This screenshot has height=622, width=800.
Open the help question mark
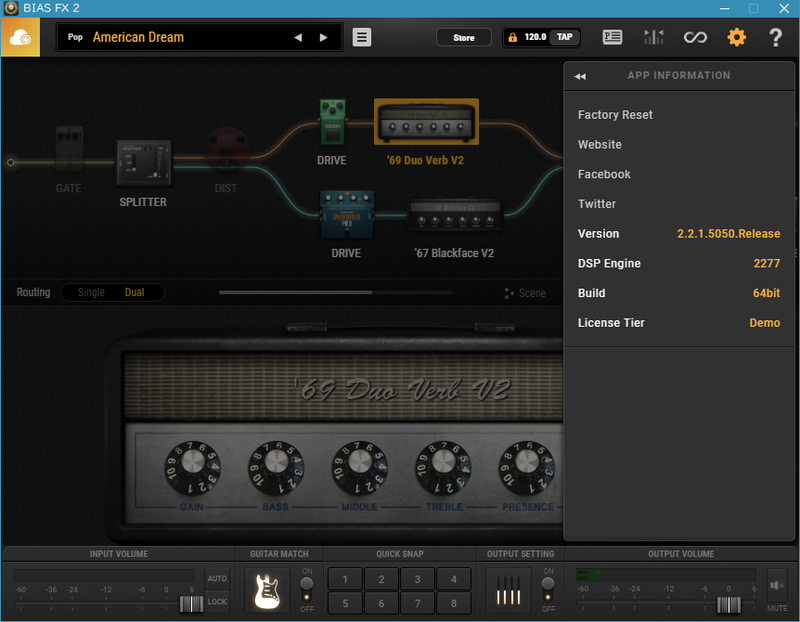(775, 37)
